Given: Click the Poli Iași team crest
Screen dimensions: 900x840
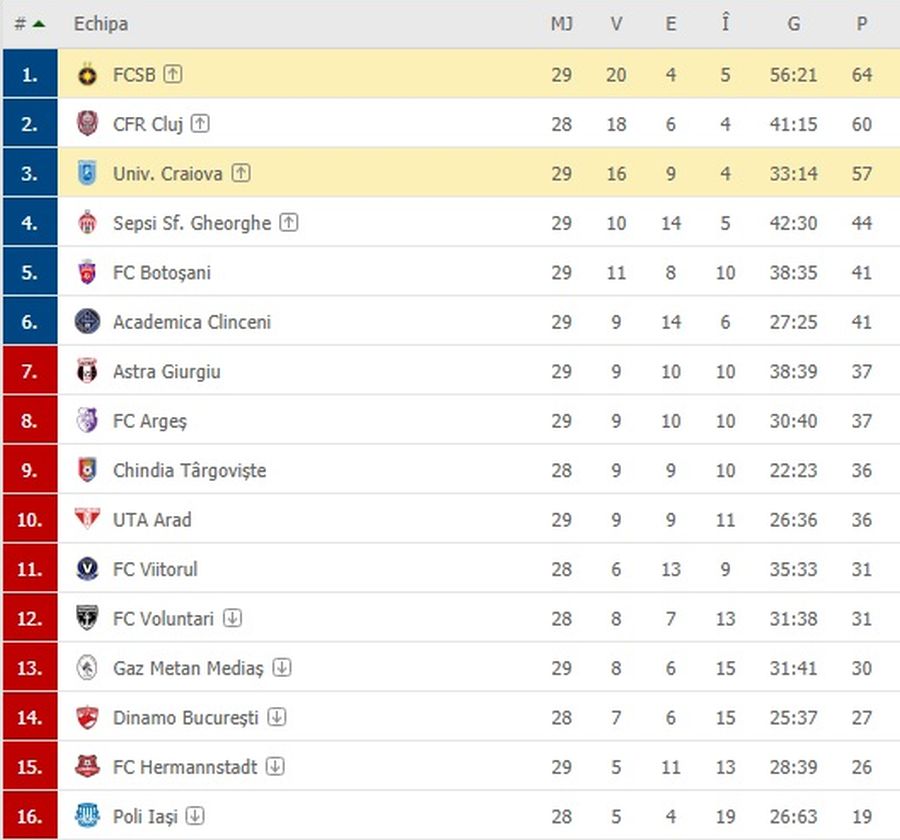Looking at the screenshot, I should click(87, 816).
